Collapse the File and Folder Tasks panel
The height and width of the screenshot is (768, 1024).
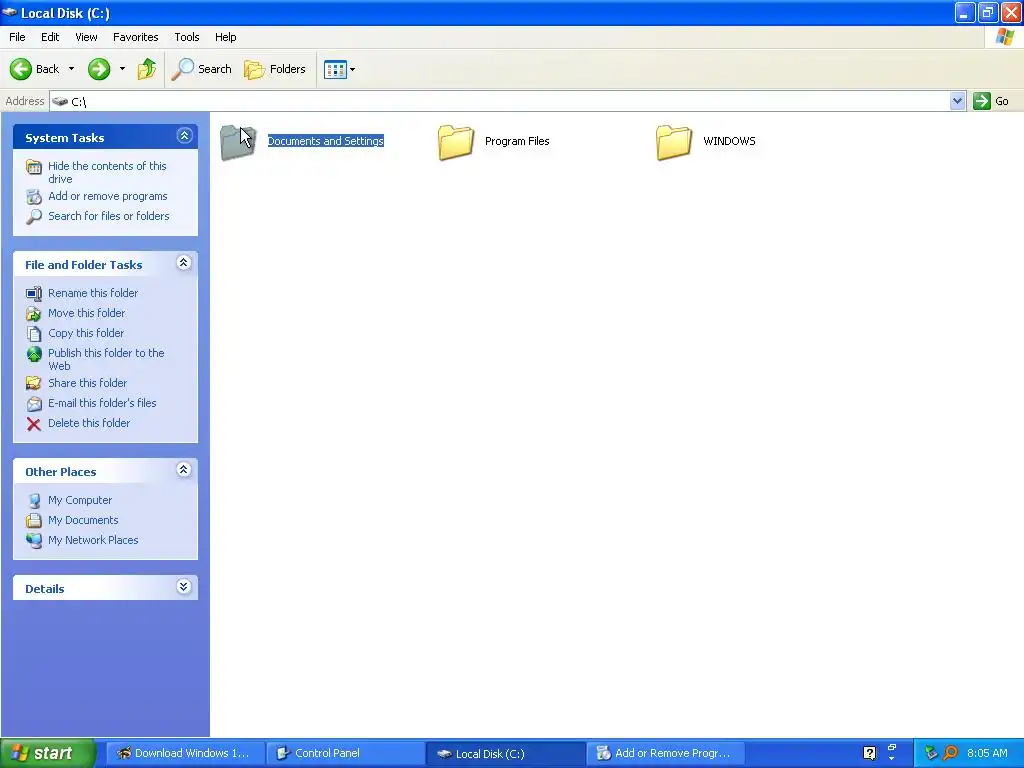[184, 263]
